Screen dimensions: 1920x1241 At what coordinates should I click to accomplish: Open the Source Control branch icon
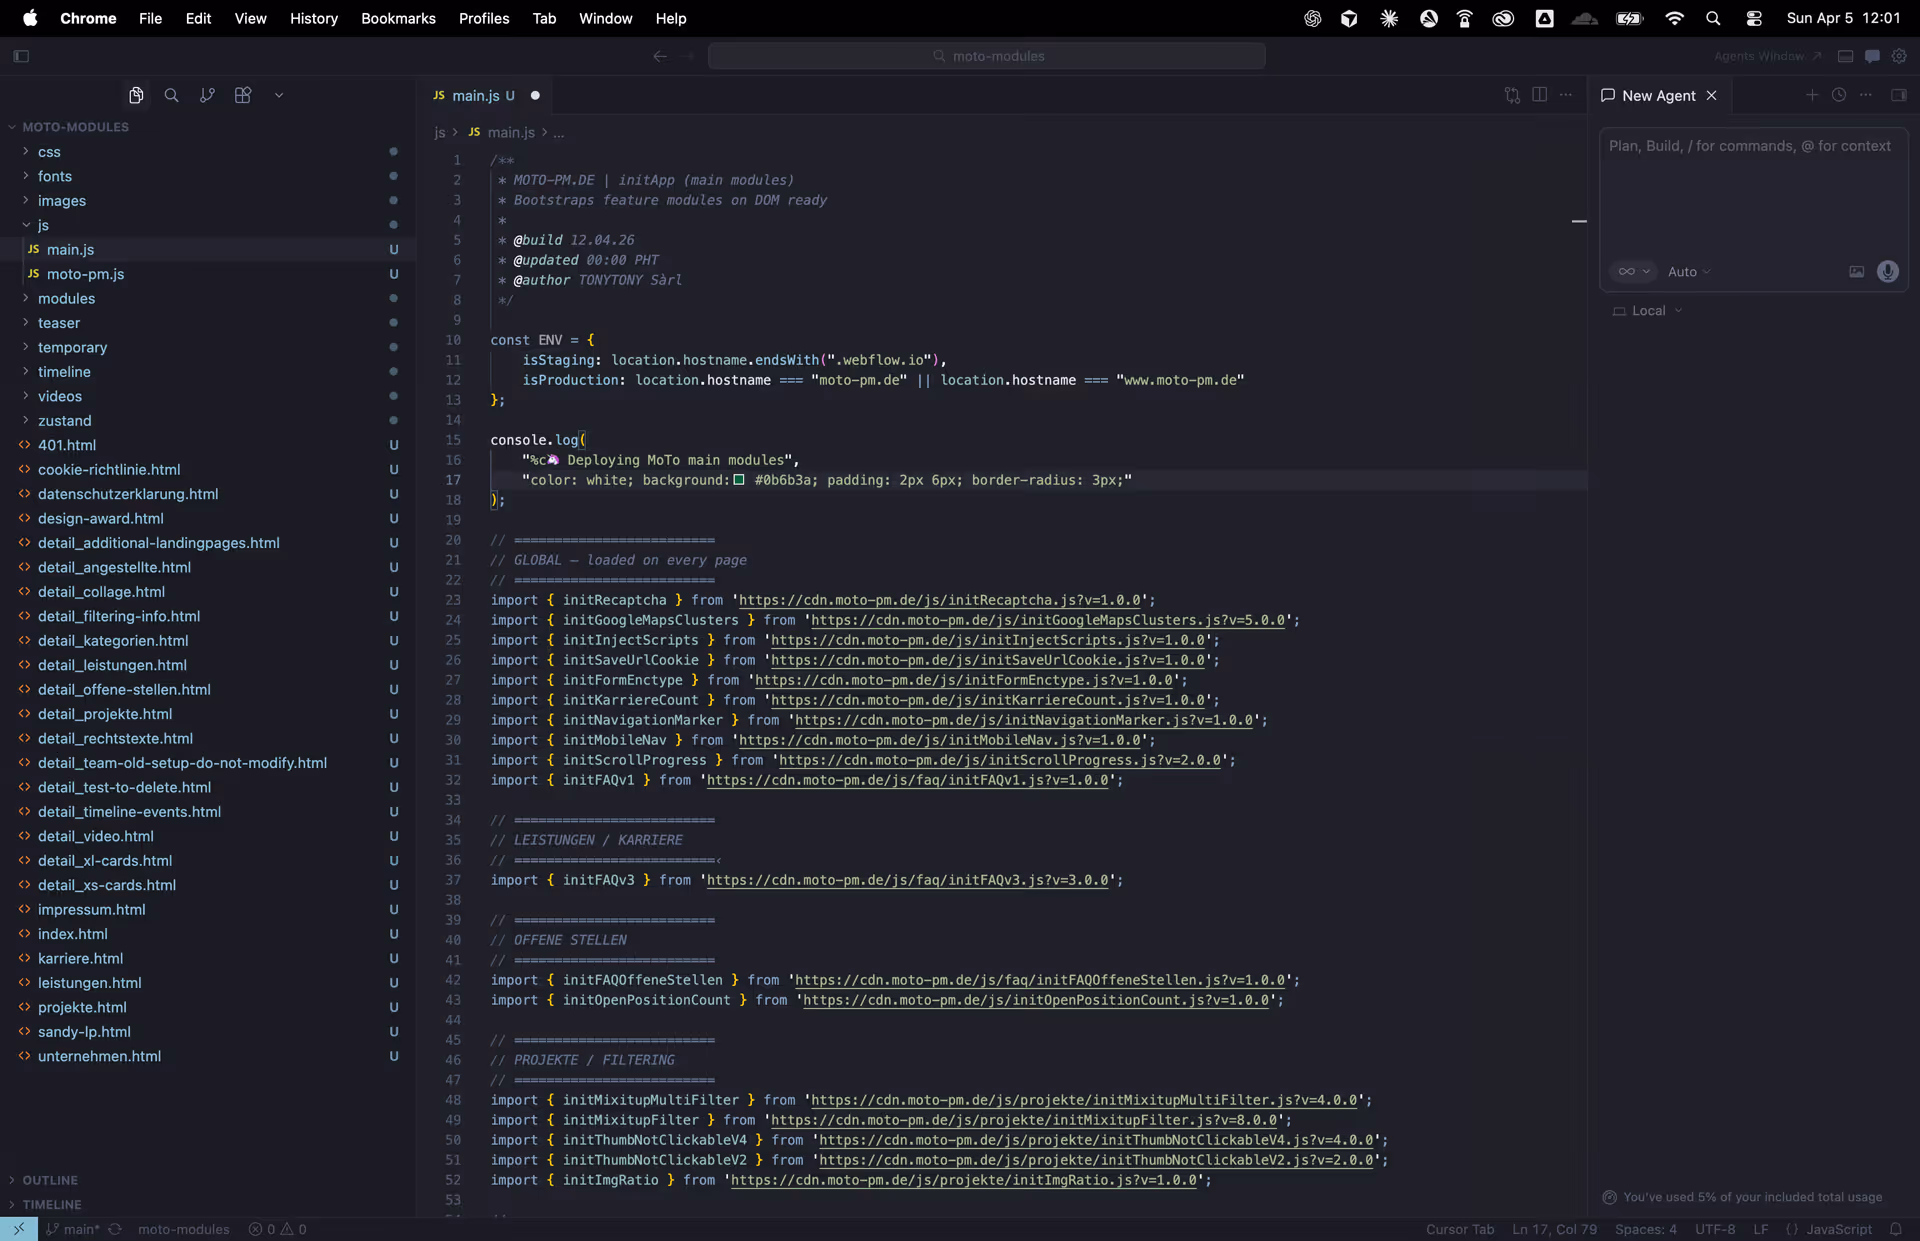point(207,95)
